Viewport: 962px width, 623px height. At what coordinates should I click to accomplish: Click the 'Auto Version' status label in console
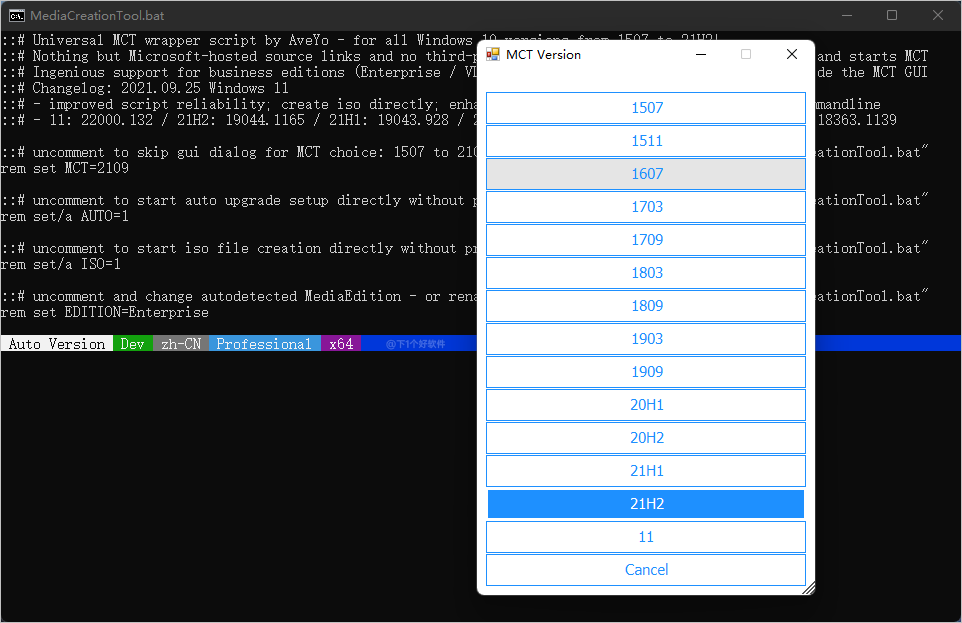click(56, 344)
